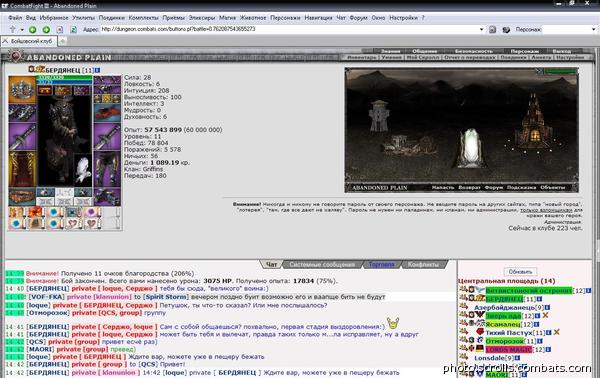Switch to Системные сообщения chat tab
600x378 pixels.
click(322, 264)
